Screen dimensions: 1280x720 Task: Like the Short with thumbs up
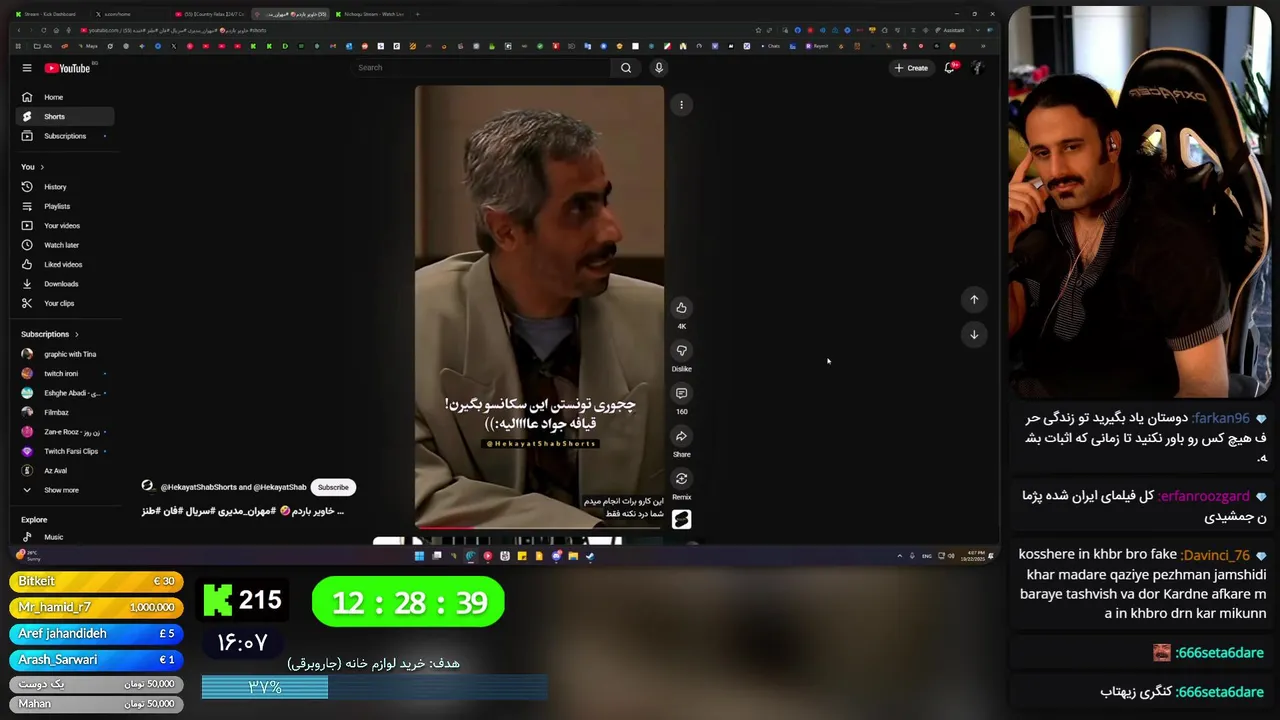681,308
